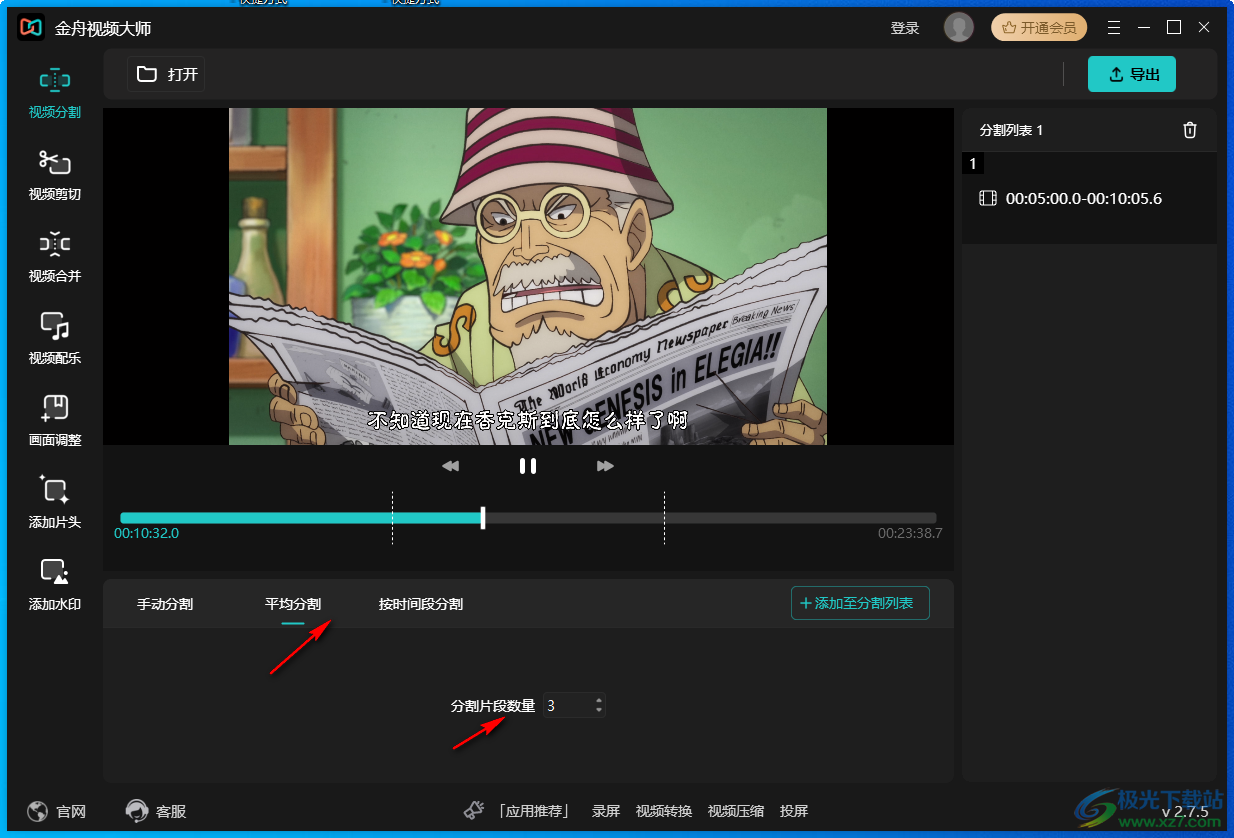Viewport: 1234px width, 838px height.
Task: Open the 视频分割 video split tool
Action: tap(54, 94)
